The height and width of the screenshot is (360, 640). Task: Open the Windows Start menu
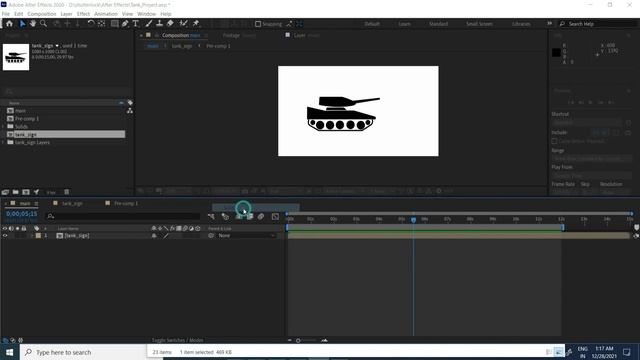[x=9, y=352]
